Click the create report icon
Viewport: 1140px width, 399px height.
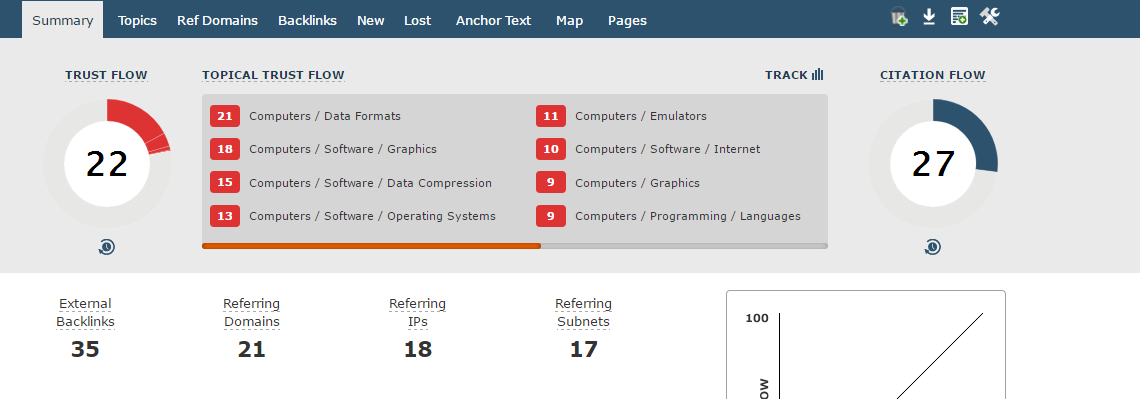[959, 17]
